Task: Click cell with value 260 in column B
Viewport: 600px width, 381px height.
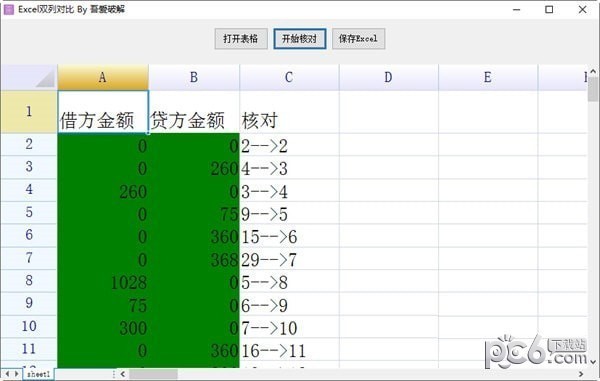Action: [194, 167]
